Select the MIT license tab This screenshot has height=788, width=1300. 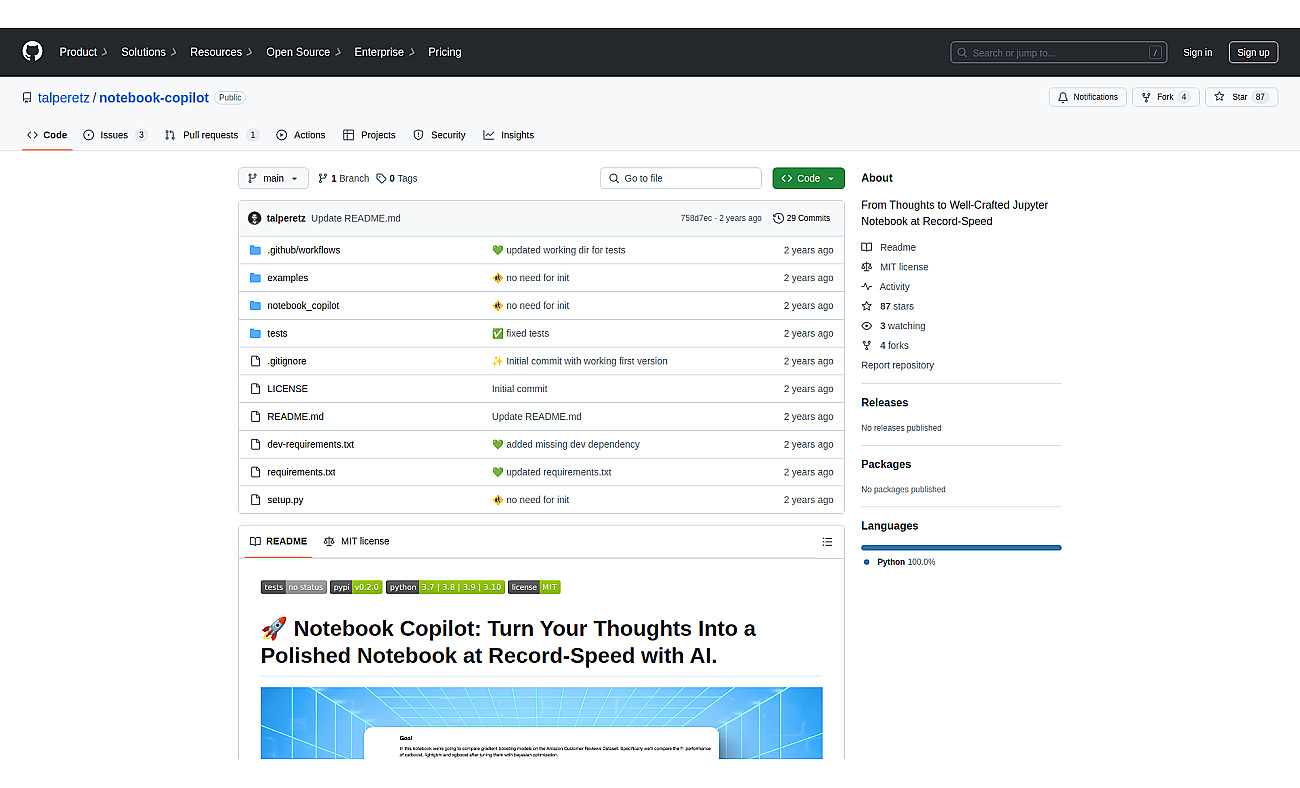click(x=356, y=541)
